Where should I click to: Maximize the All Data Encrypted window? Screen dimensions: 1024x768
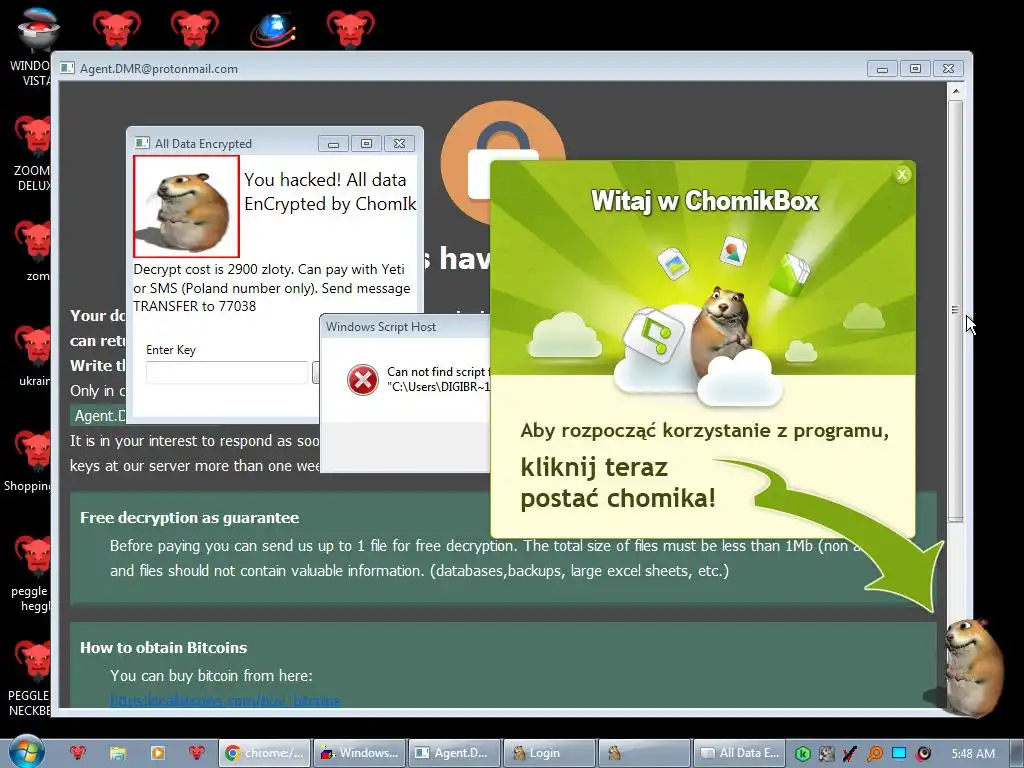(366, 144)
